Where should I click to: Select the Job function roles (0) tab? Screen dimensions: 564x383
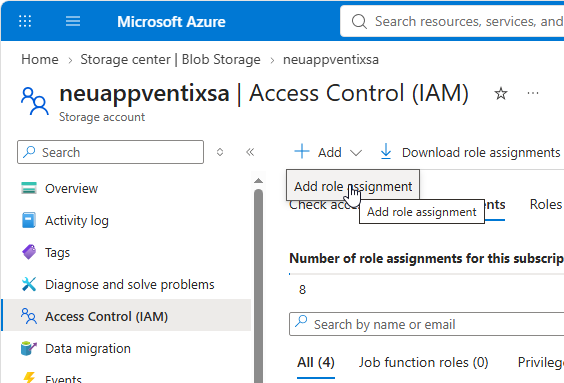pos(423,362)
